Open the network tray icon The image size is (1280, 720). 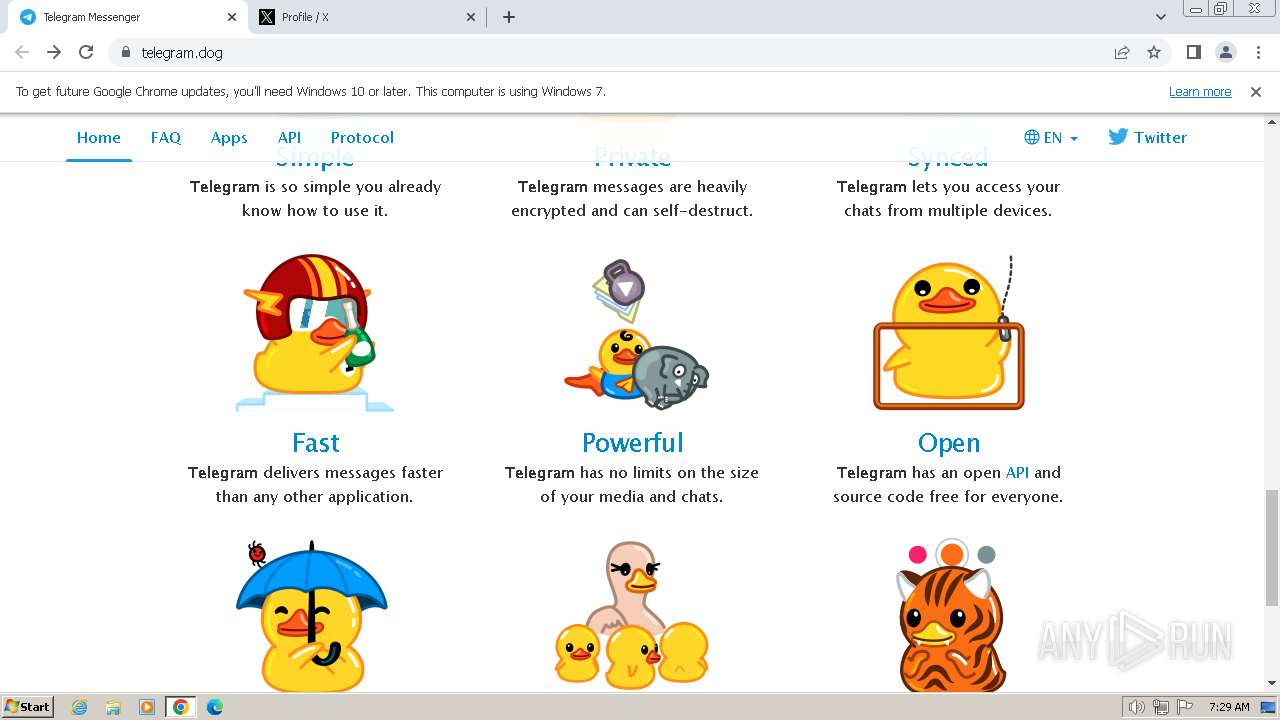(1161, 707)
